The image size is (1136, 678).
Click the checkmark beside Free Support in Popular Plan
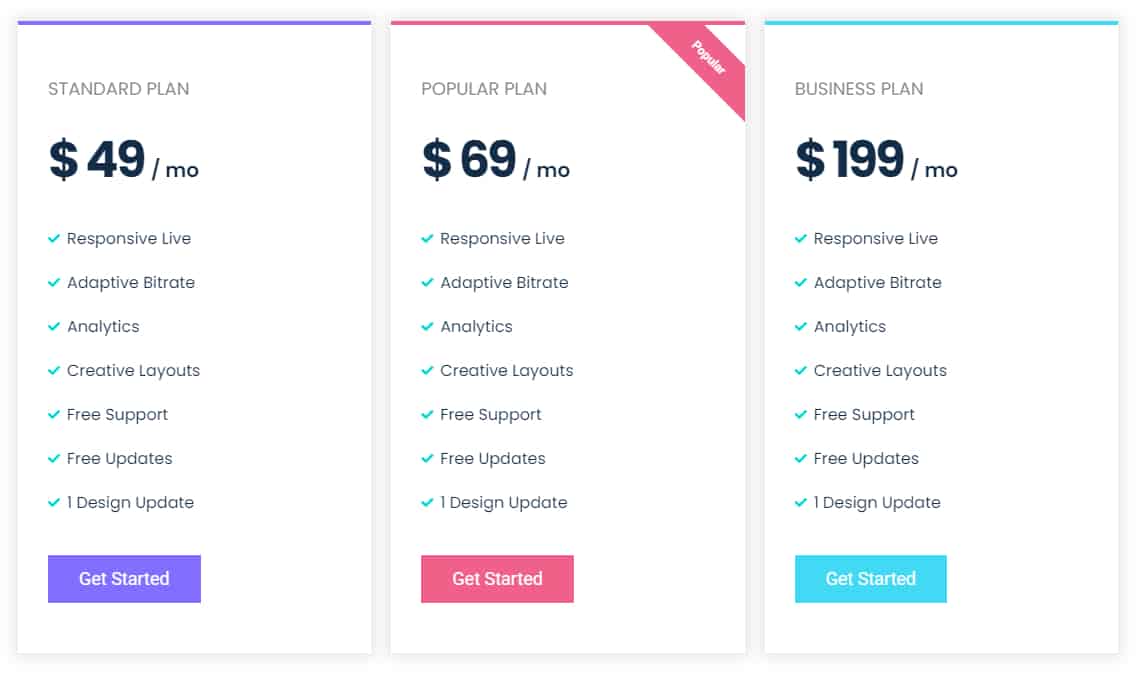coord(427,414)
